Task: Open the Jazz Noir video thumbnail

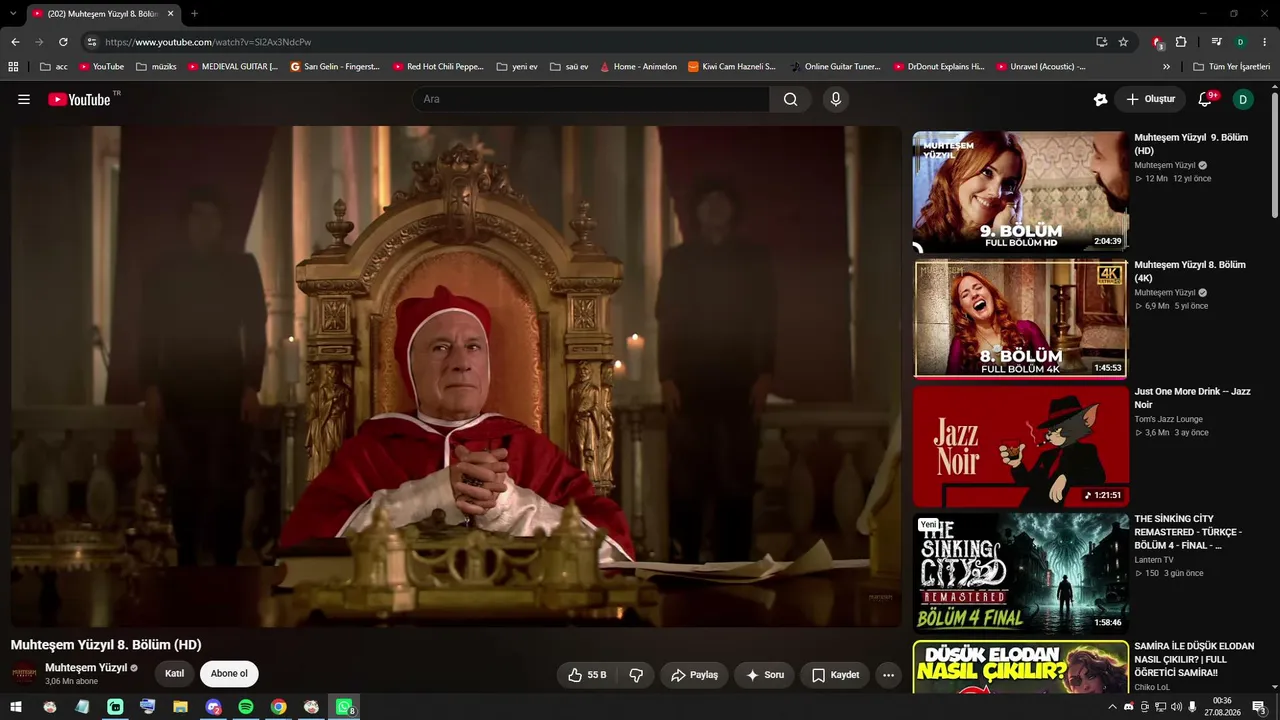Action: coord(1021,446)
